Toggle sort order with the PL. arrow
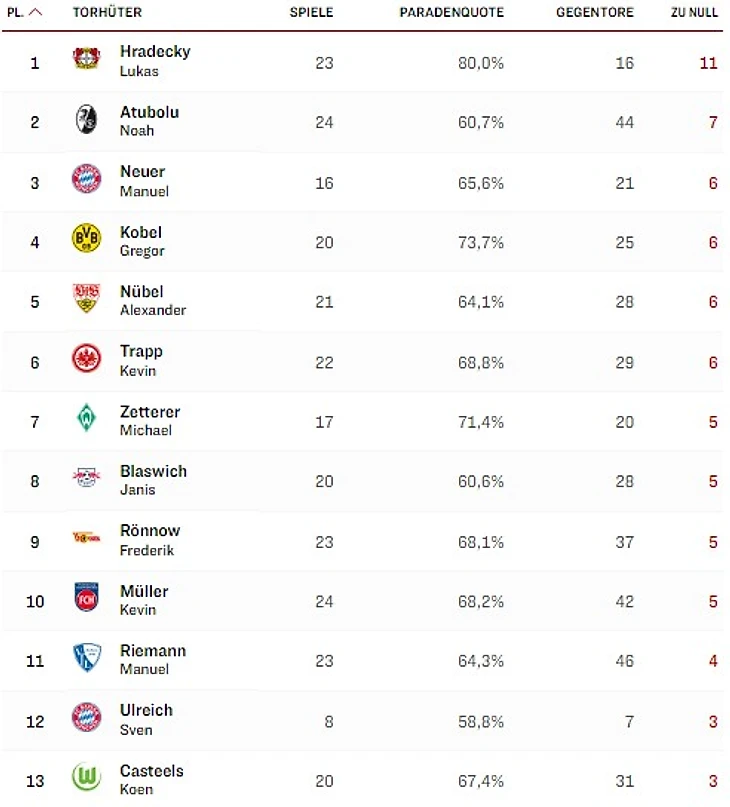Screen dimensions: 730x807 coord(35,13)
